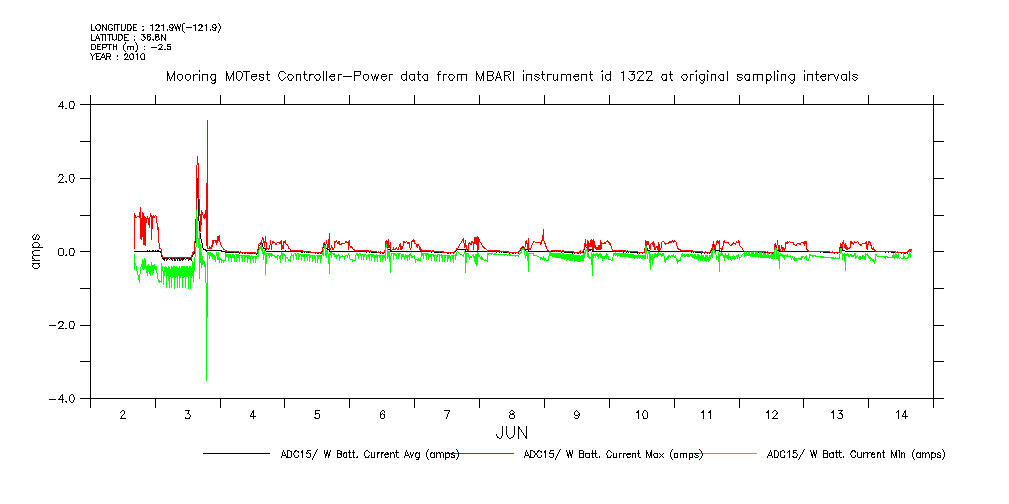
Task: Click the day 2 x-axis date label
Action: [x=123, y=415]
